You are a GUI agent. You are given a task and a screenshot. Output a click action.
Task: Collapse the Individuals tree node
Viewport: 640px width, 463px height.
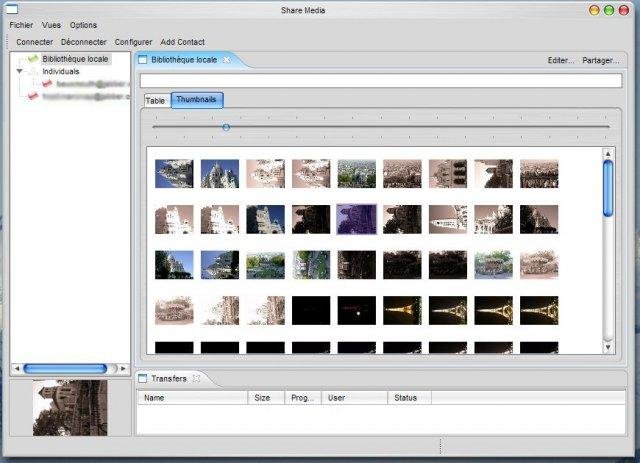pos(19,71)
